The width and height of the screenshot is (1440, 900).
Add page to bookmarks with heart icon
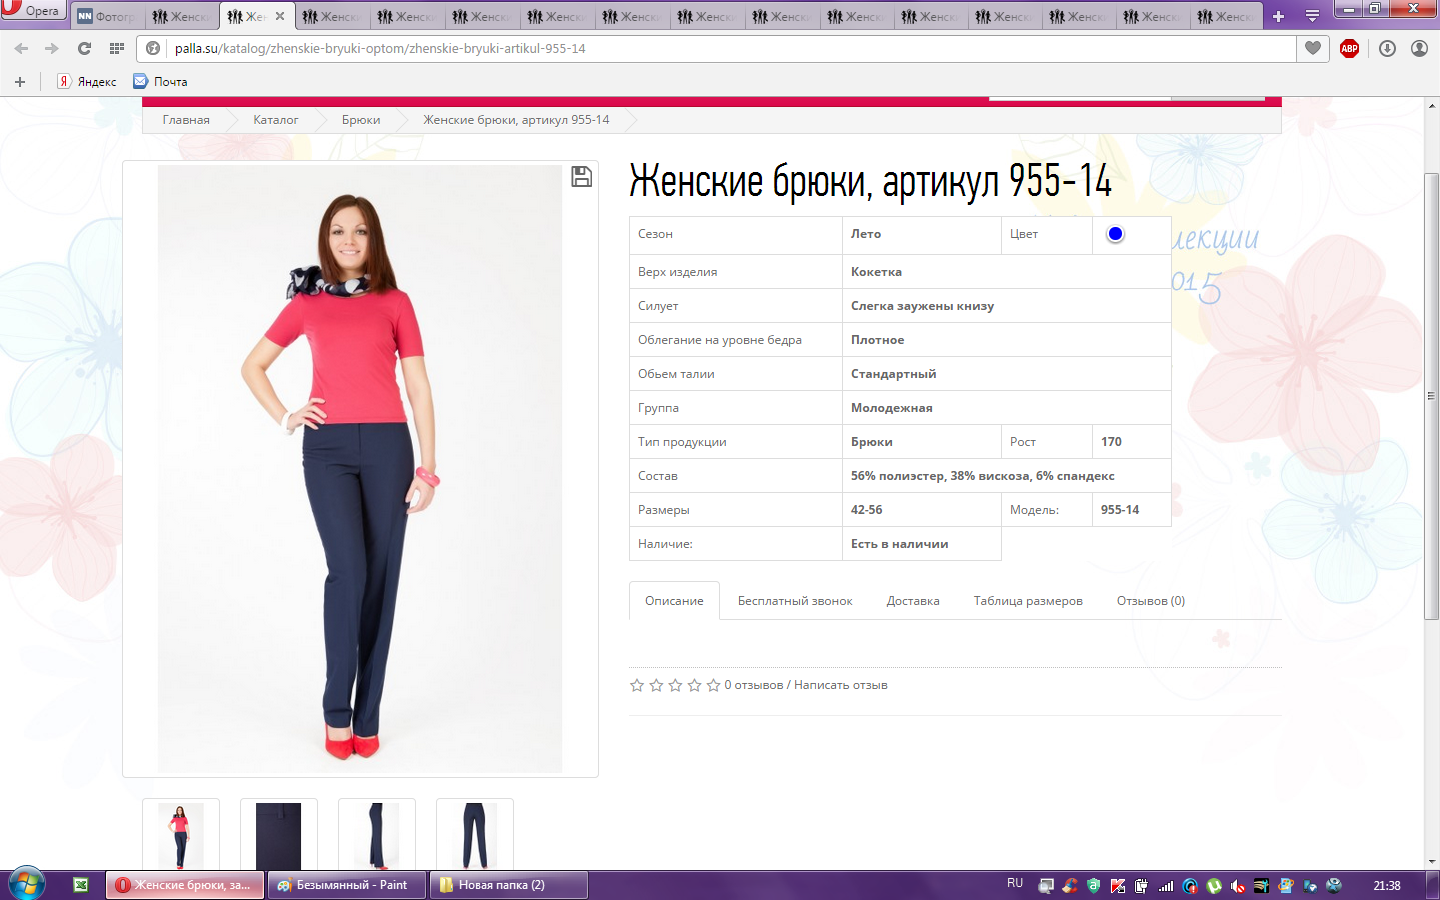[1313, 48]
